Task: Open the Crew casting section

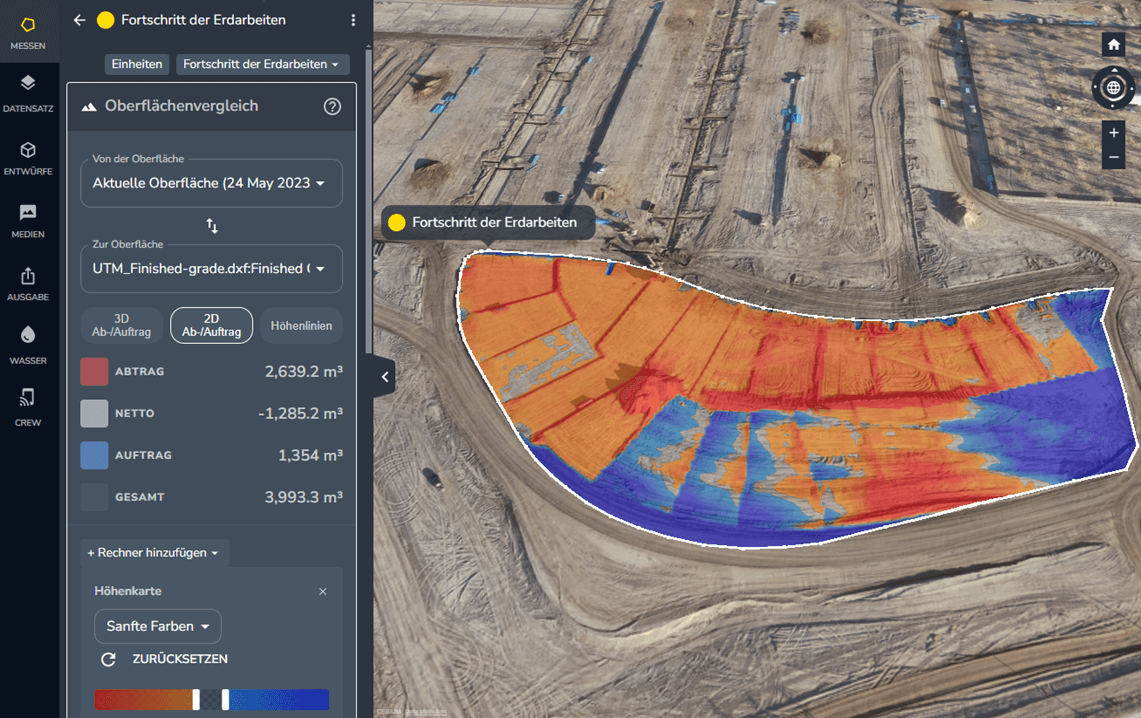Action: (x=28, y=406)
